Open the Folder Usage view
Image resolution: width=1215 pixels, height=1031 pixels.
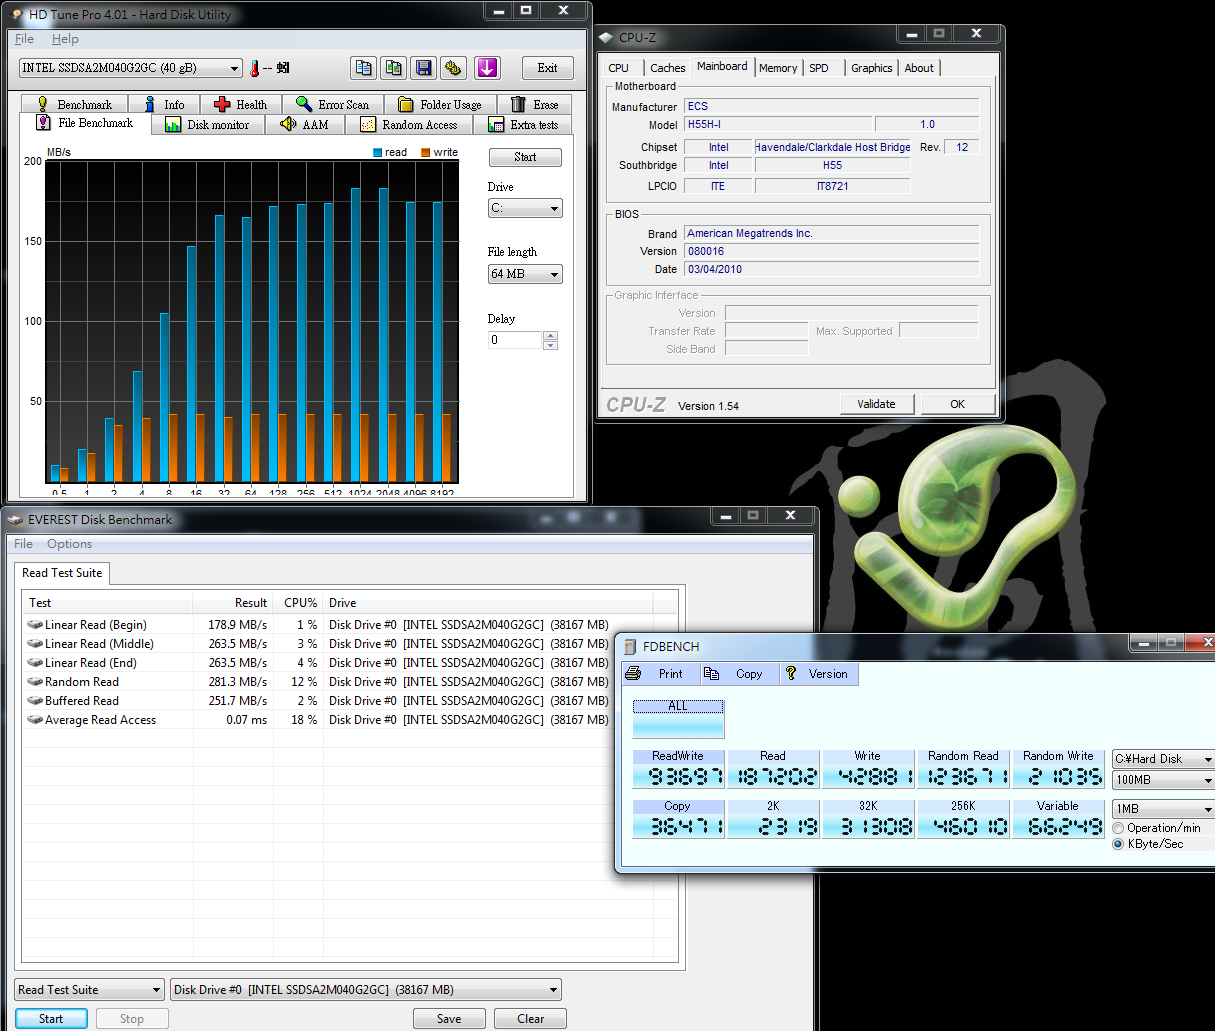[x=441, y=103]
